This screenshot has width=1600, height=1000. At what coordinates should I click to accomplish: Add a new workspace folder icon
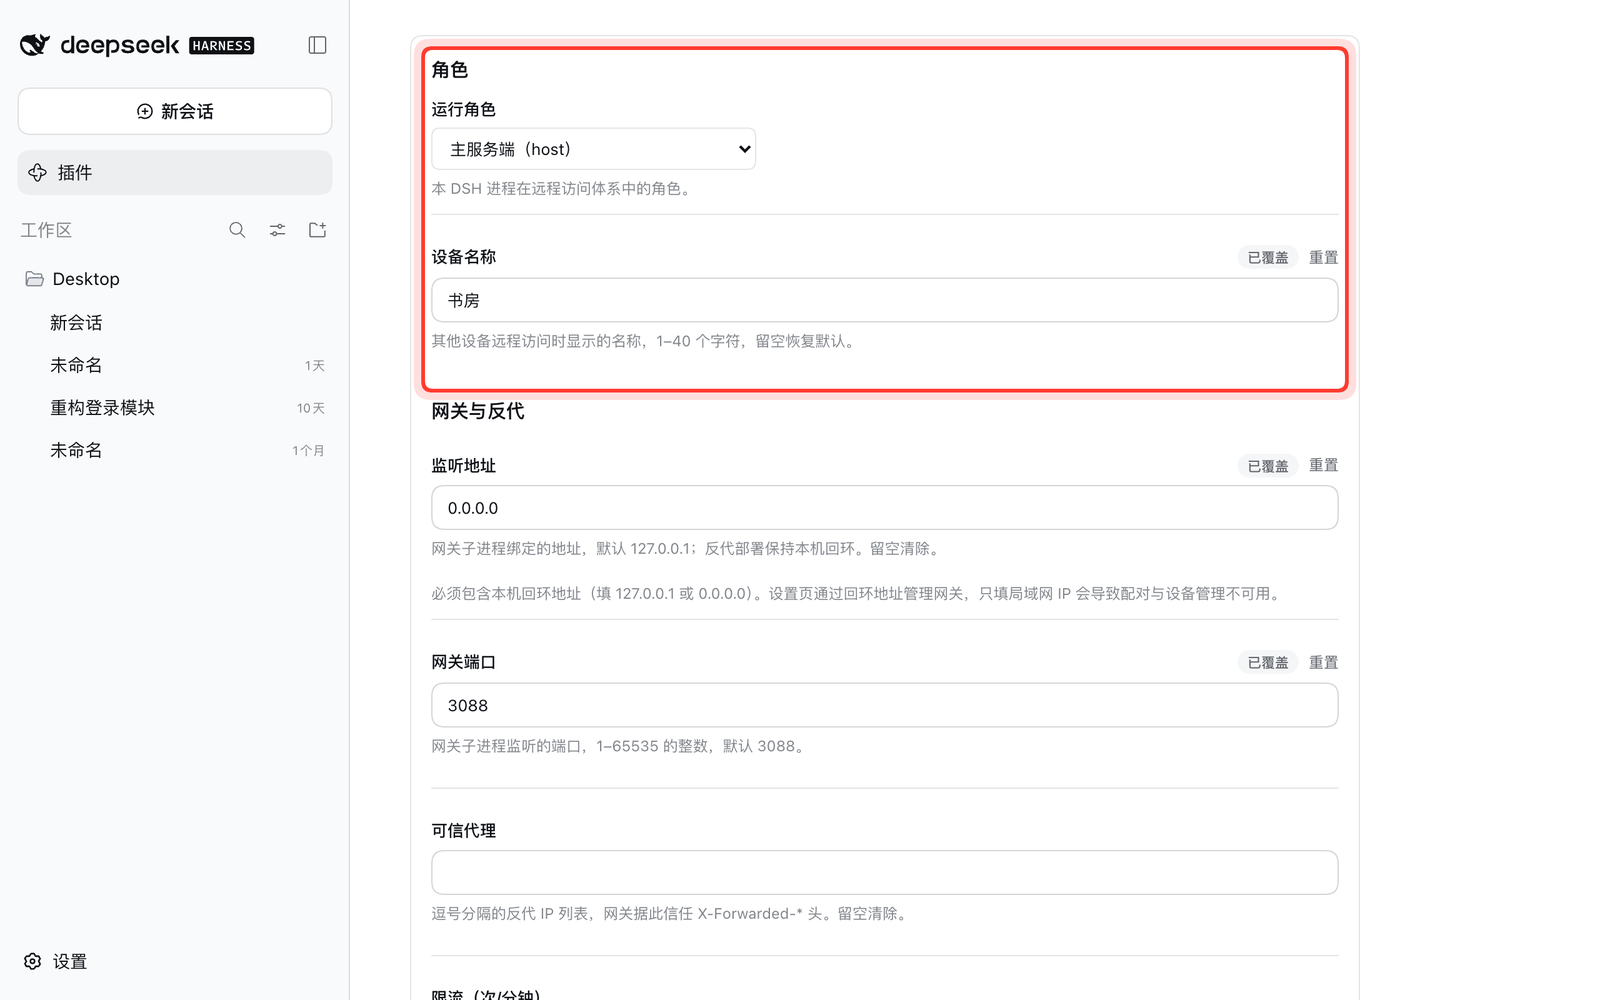pyautogui.click(x=317, y=230)
